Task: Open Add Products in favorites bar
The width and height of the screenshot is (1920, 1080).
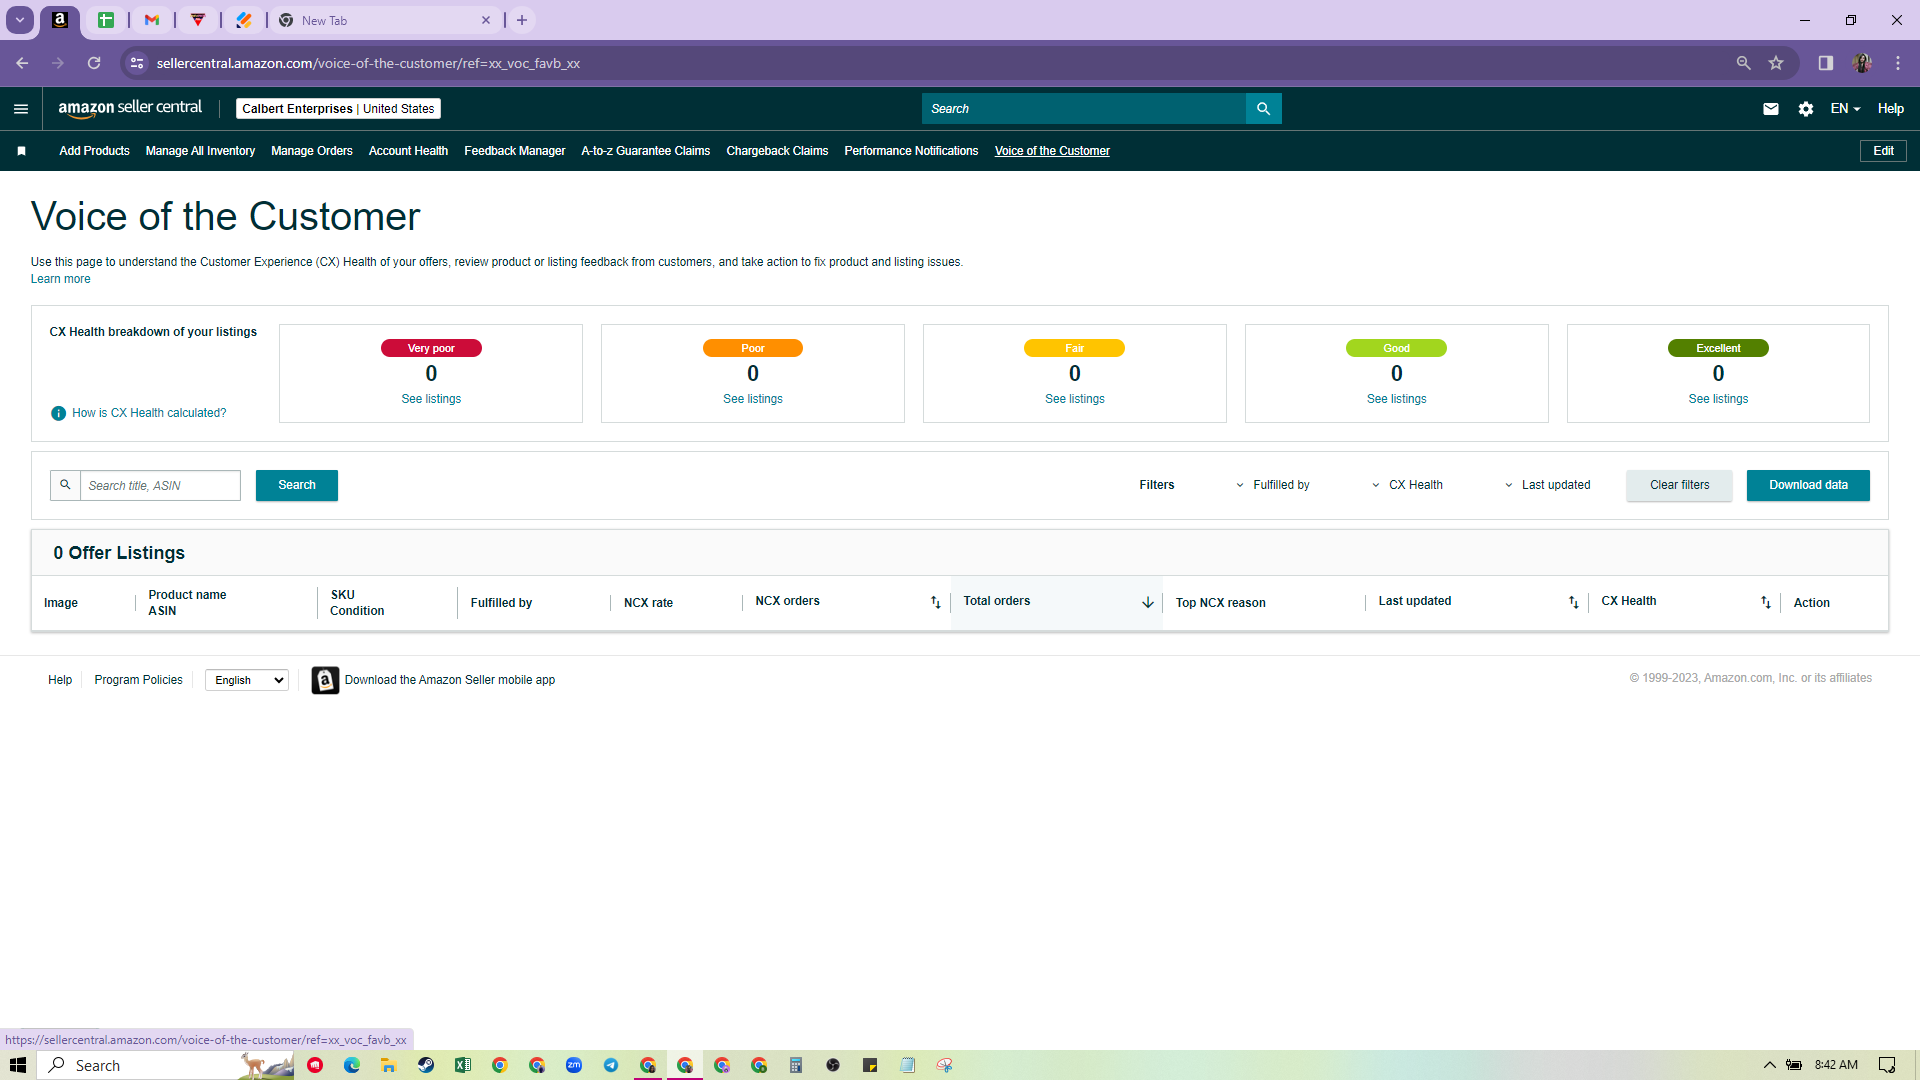Action: (94, 151)
